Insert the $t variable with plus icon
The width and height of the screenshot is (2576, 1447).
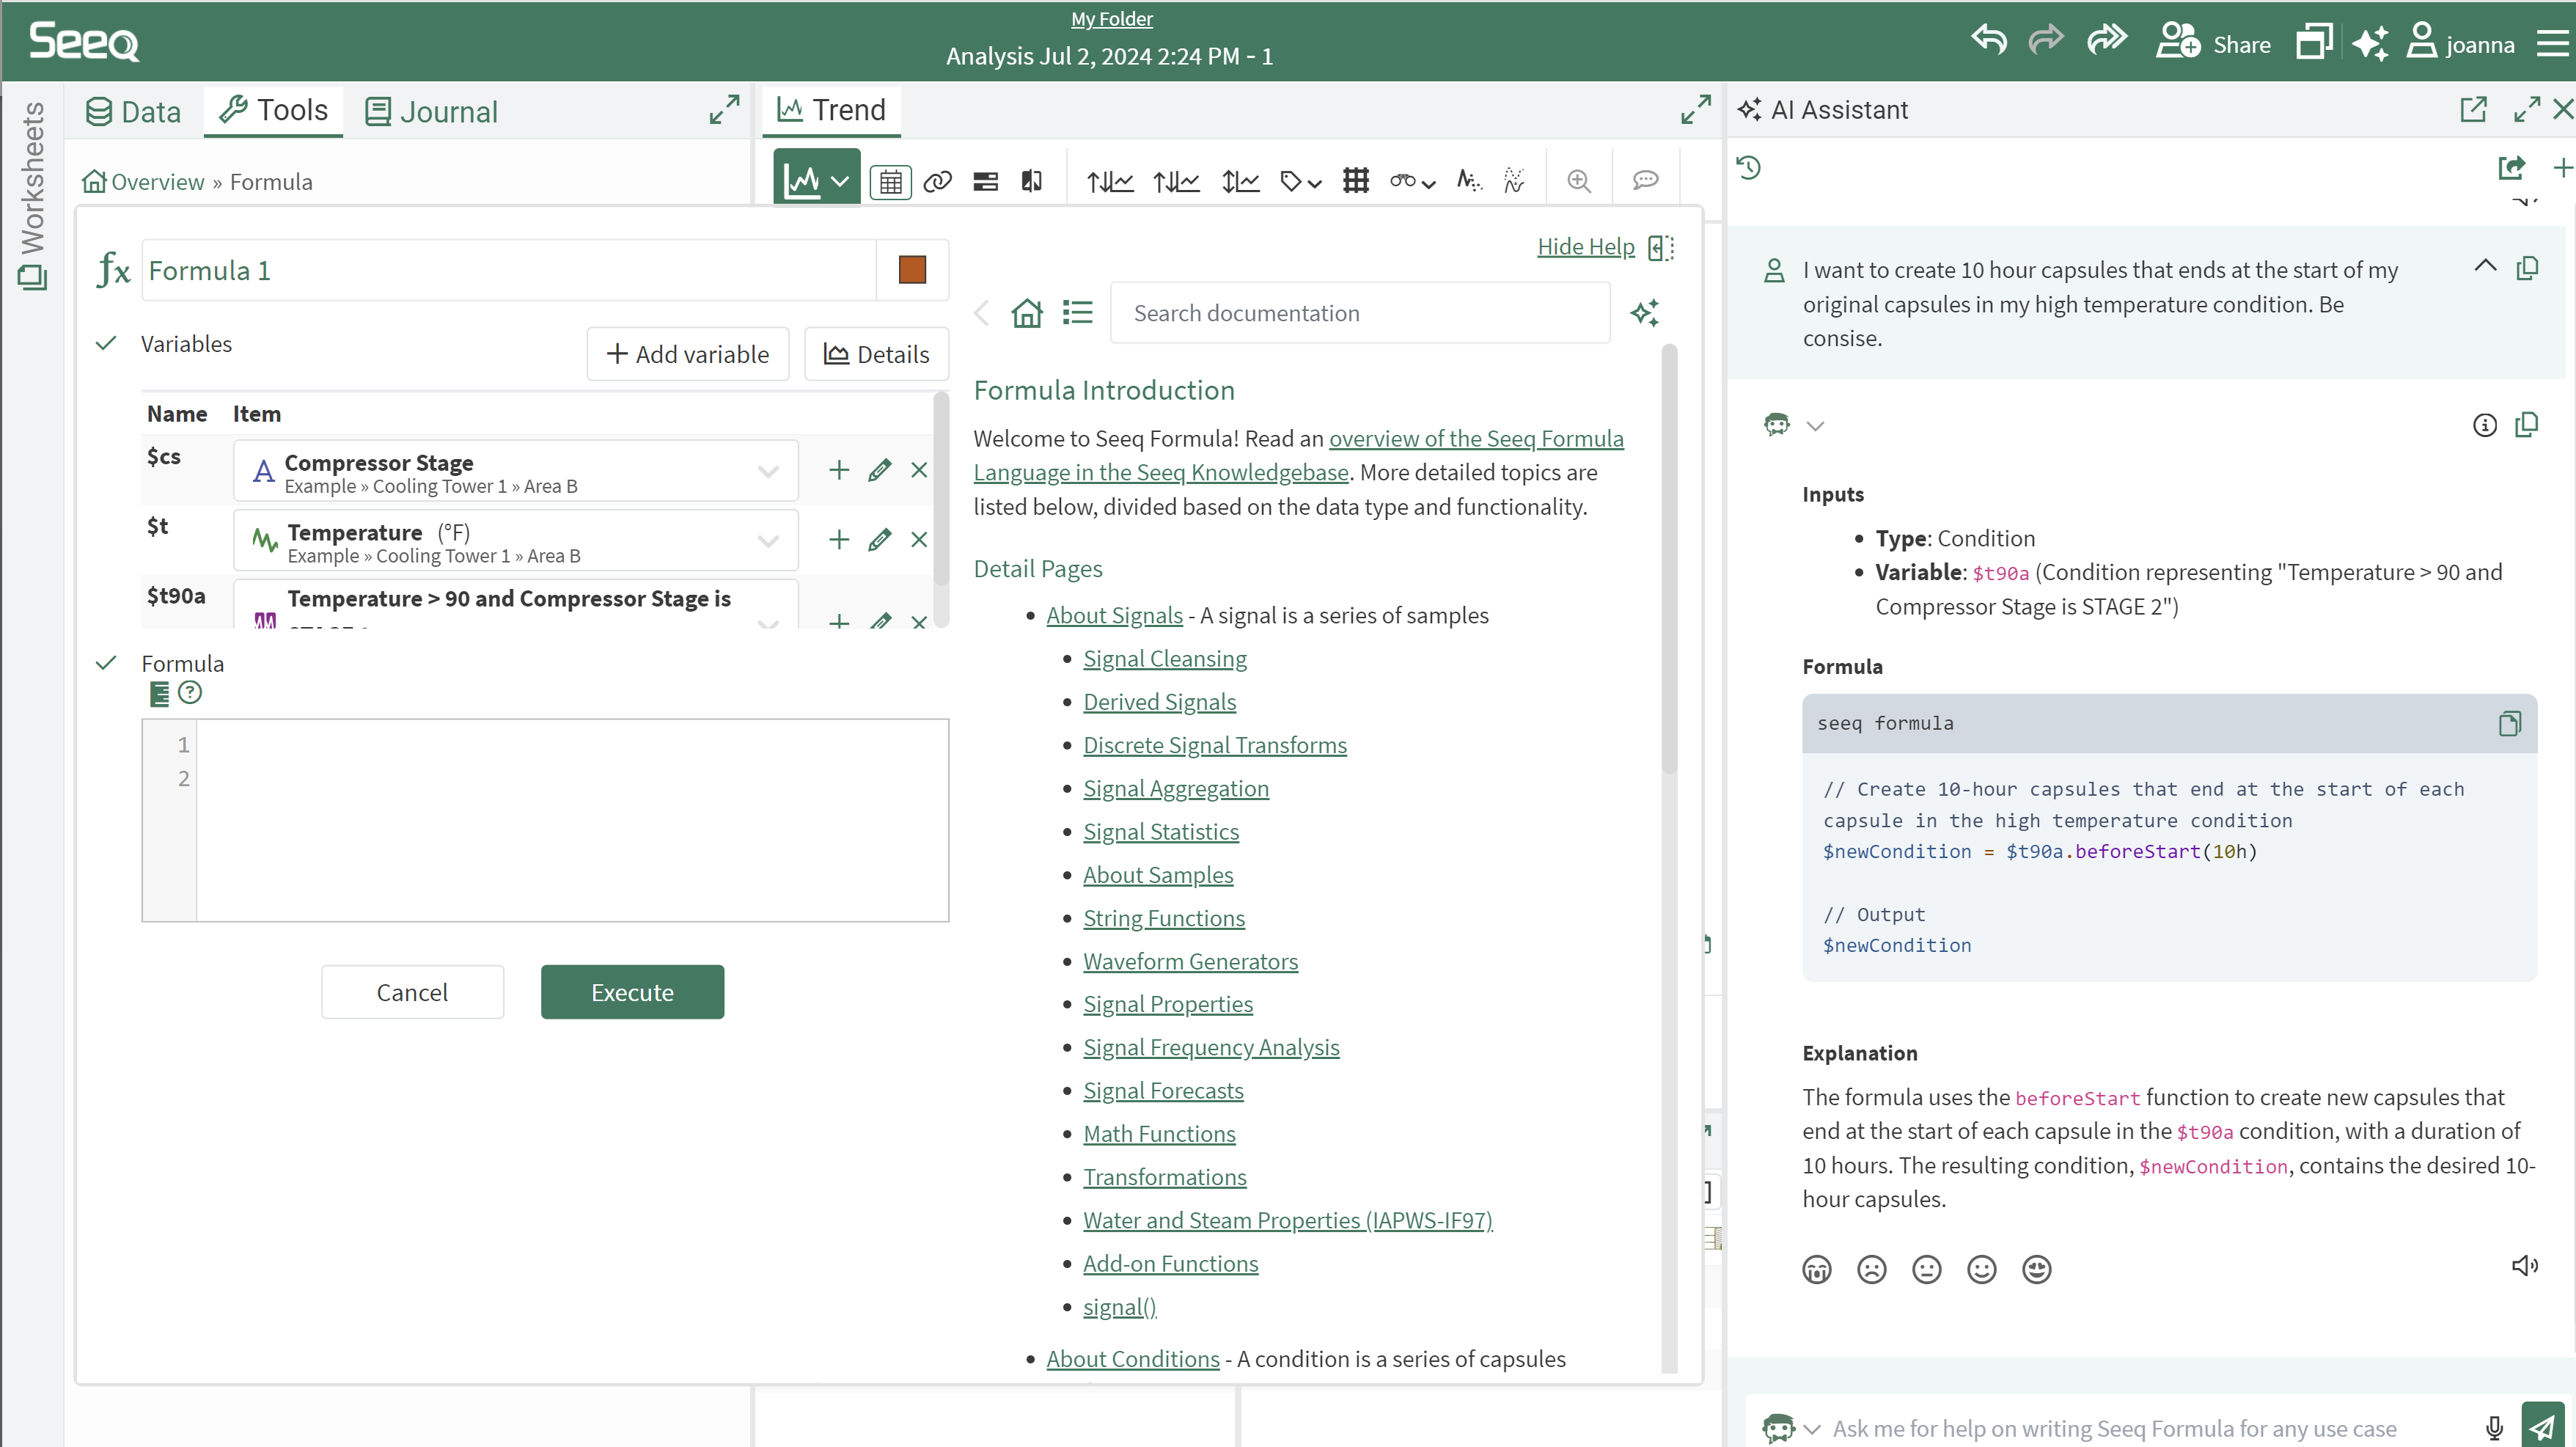tap(839, 540)
